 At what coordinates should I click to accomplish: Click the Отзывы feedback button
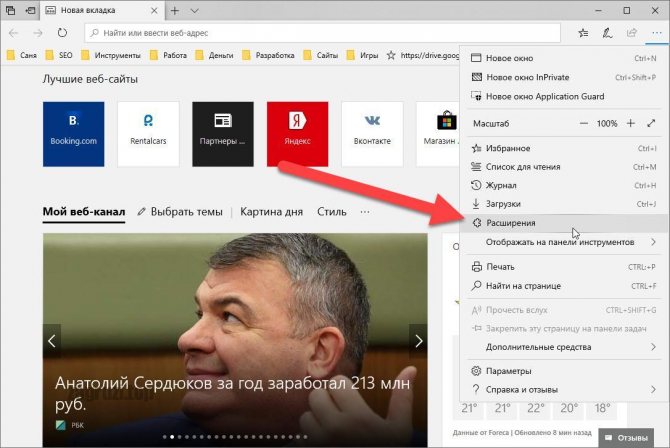click(x=626, y=438)
